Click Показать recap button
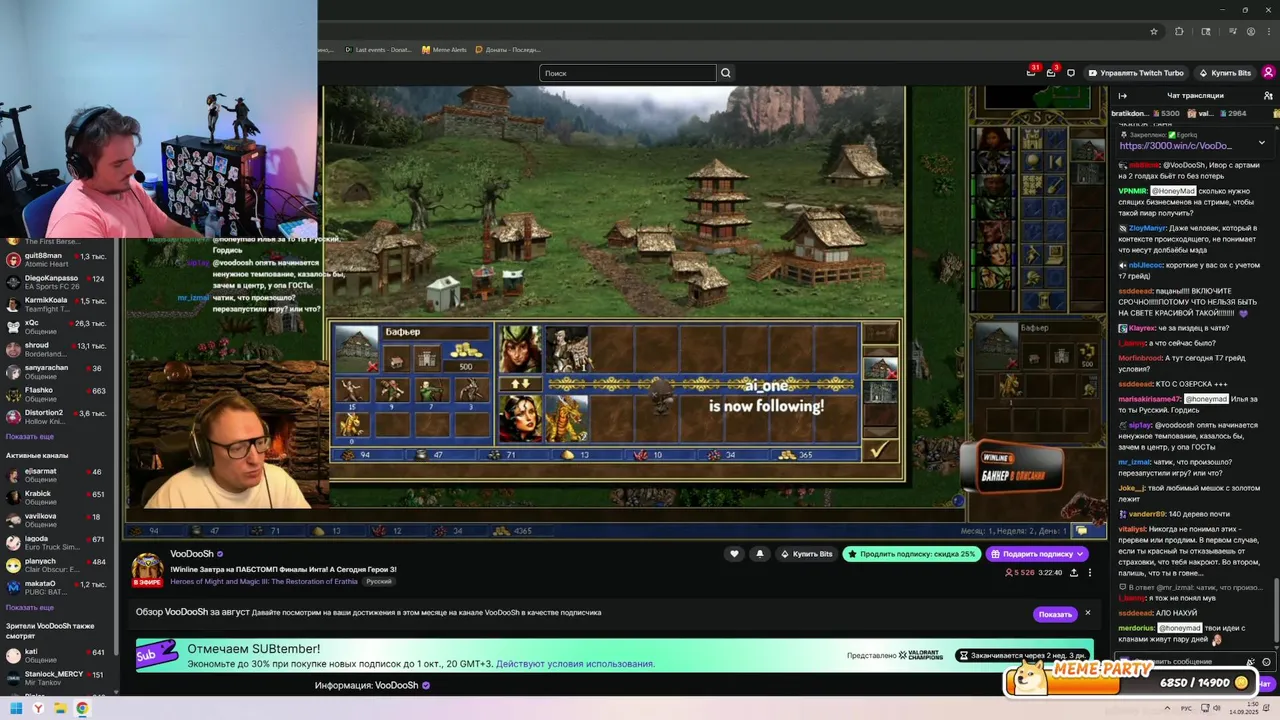Viewport: 1280px width, 720px height. [x=1055, y=614]
